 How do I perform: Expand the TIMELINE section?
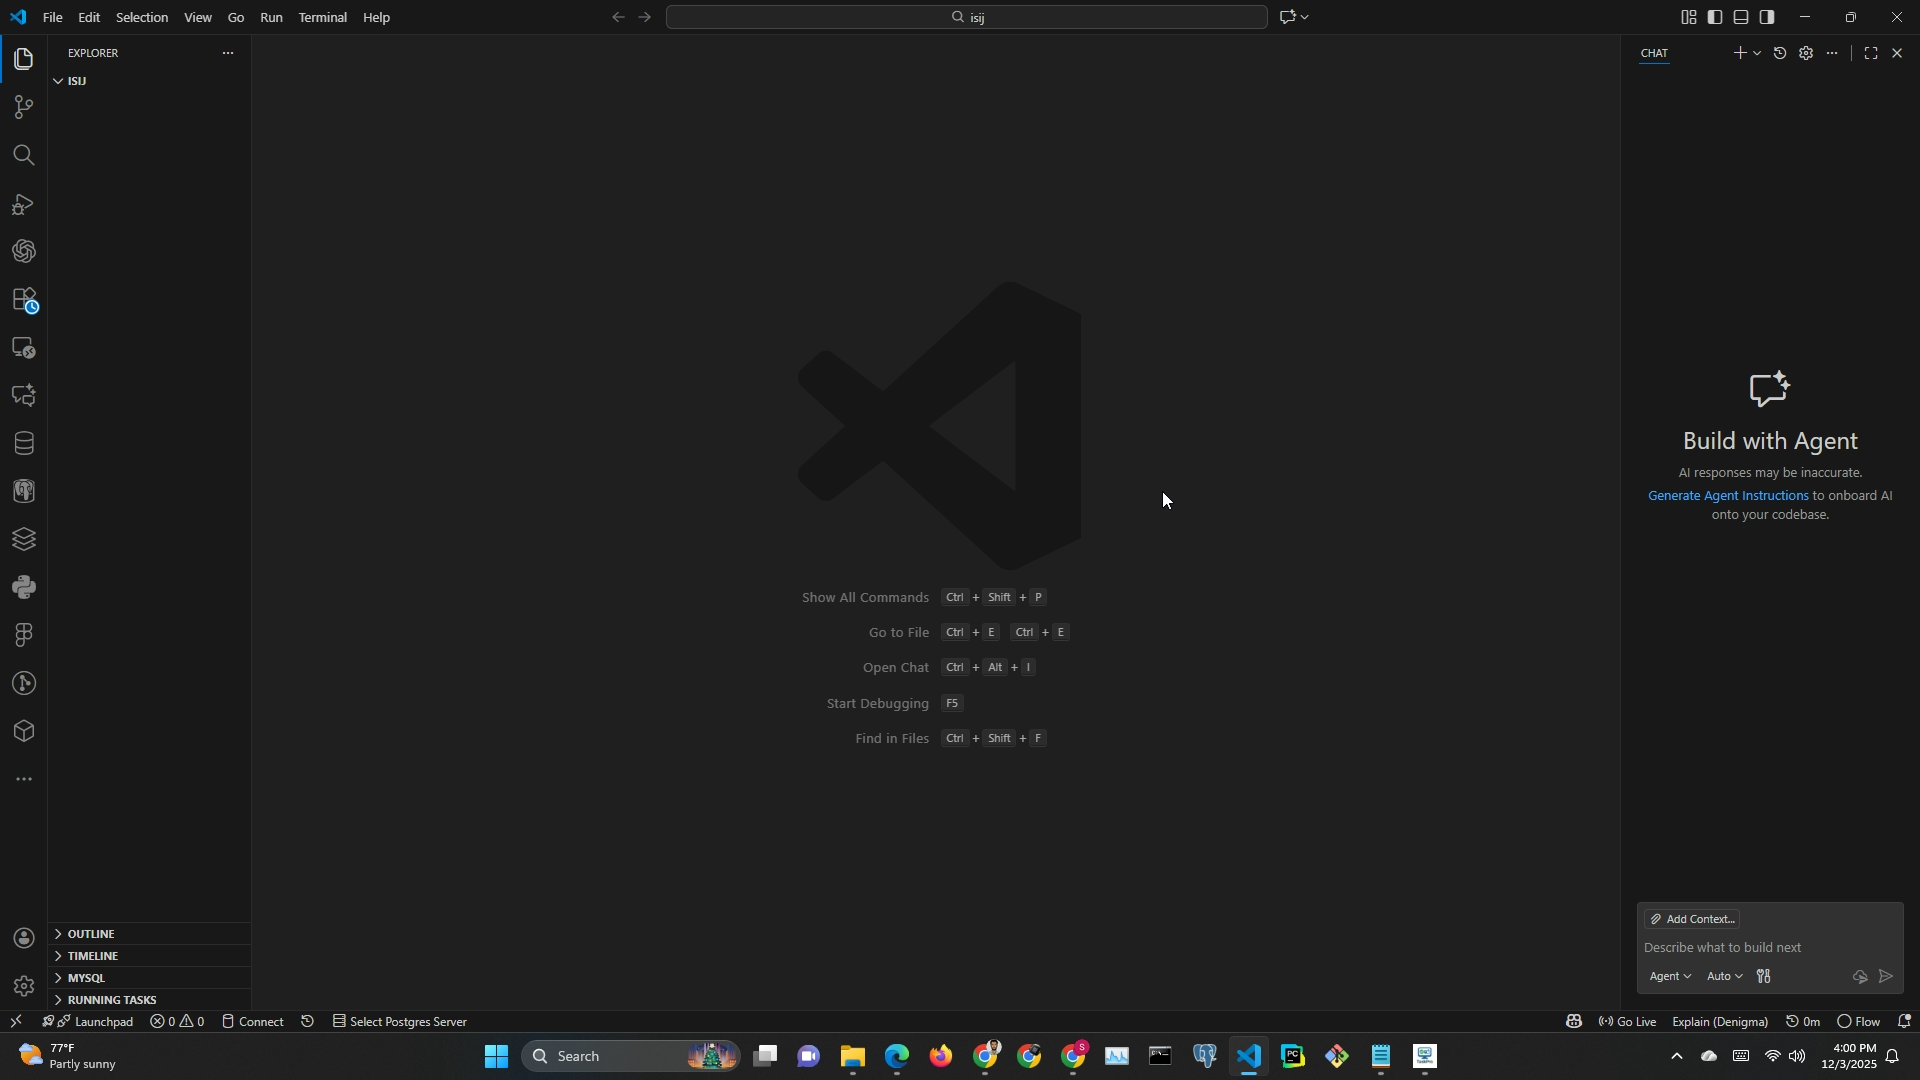click(93, 956)
